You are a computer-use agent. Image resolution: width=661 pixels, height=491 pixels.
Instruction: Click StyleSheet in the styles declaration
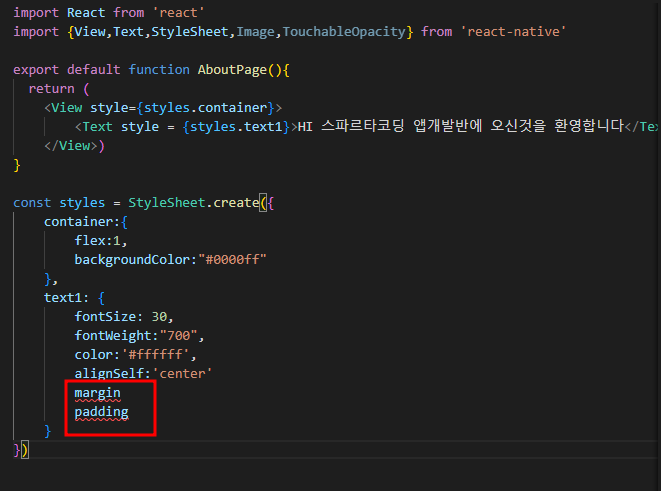click(x=167, y=203)
